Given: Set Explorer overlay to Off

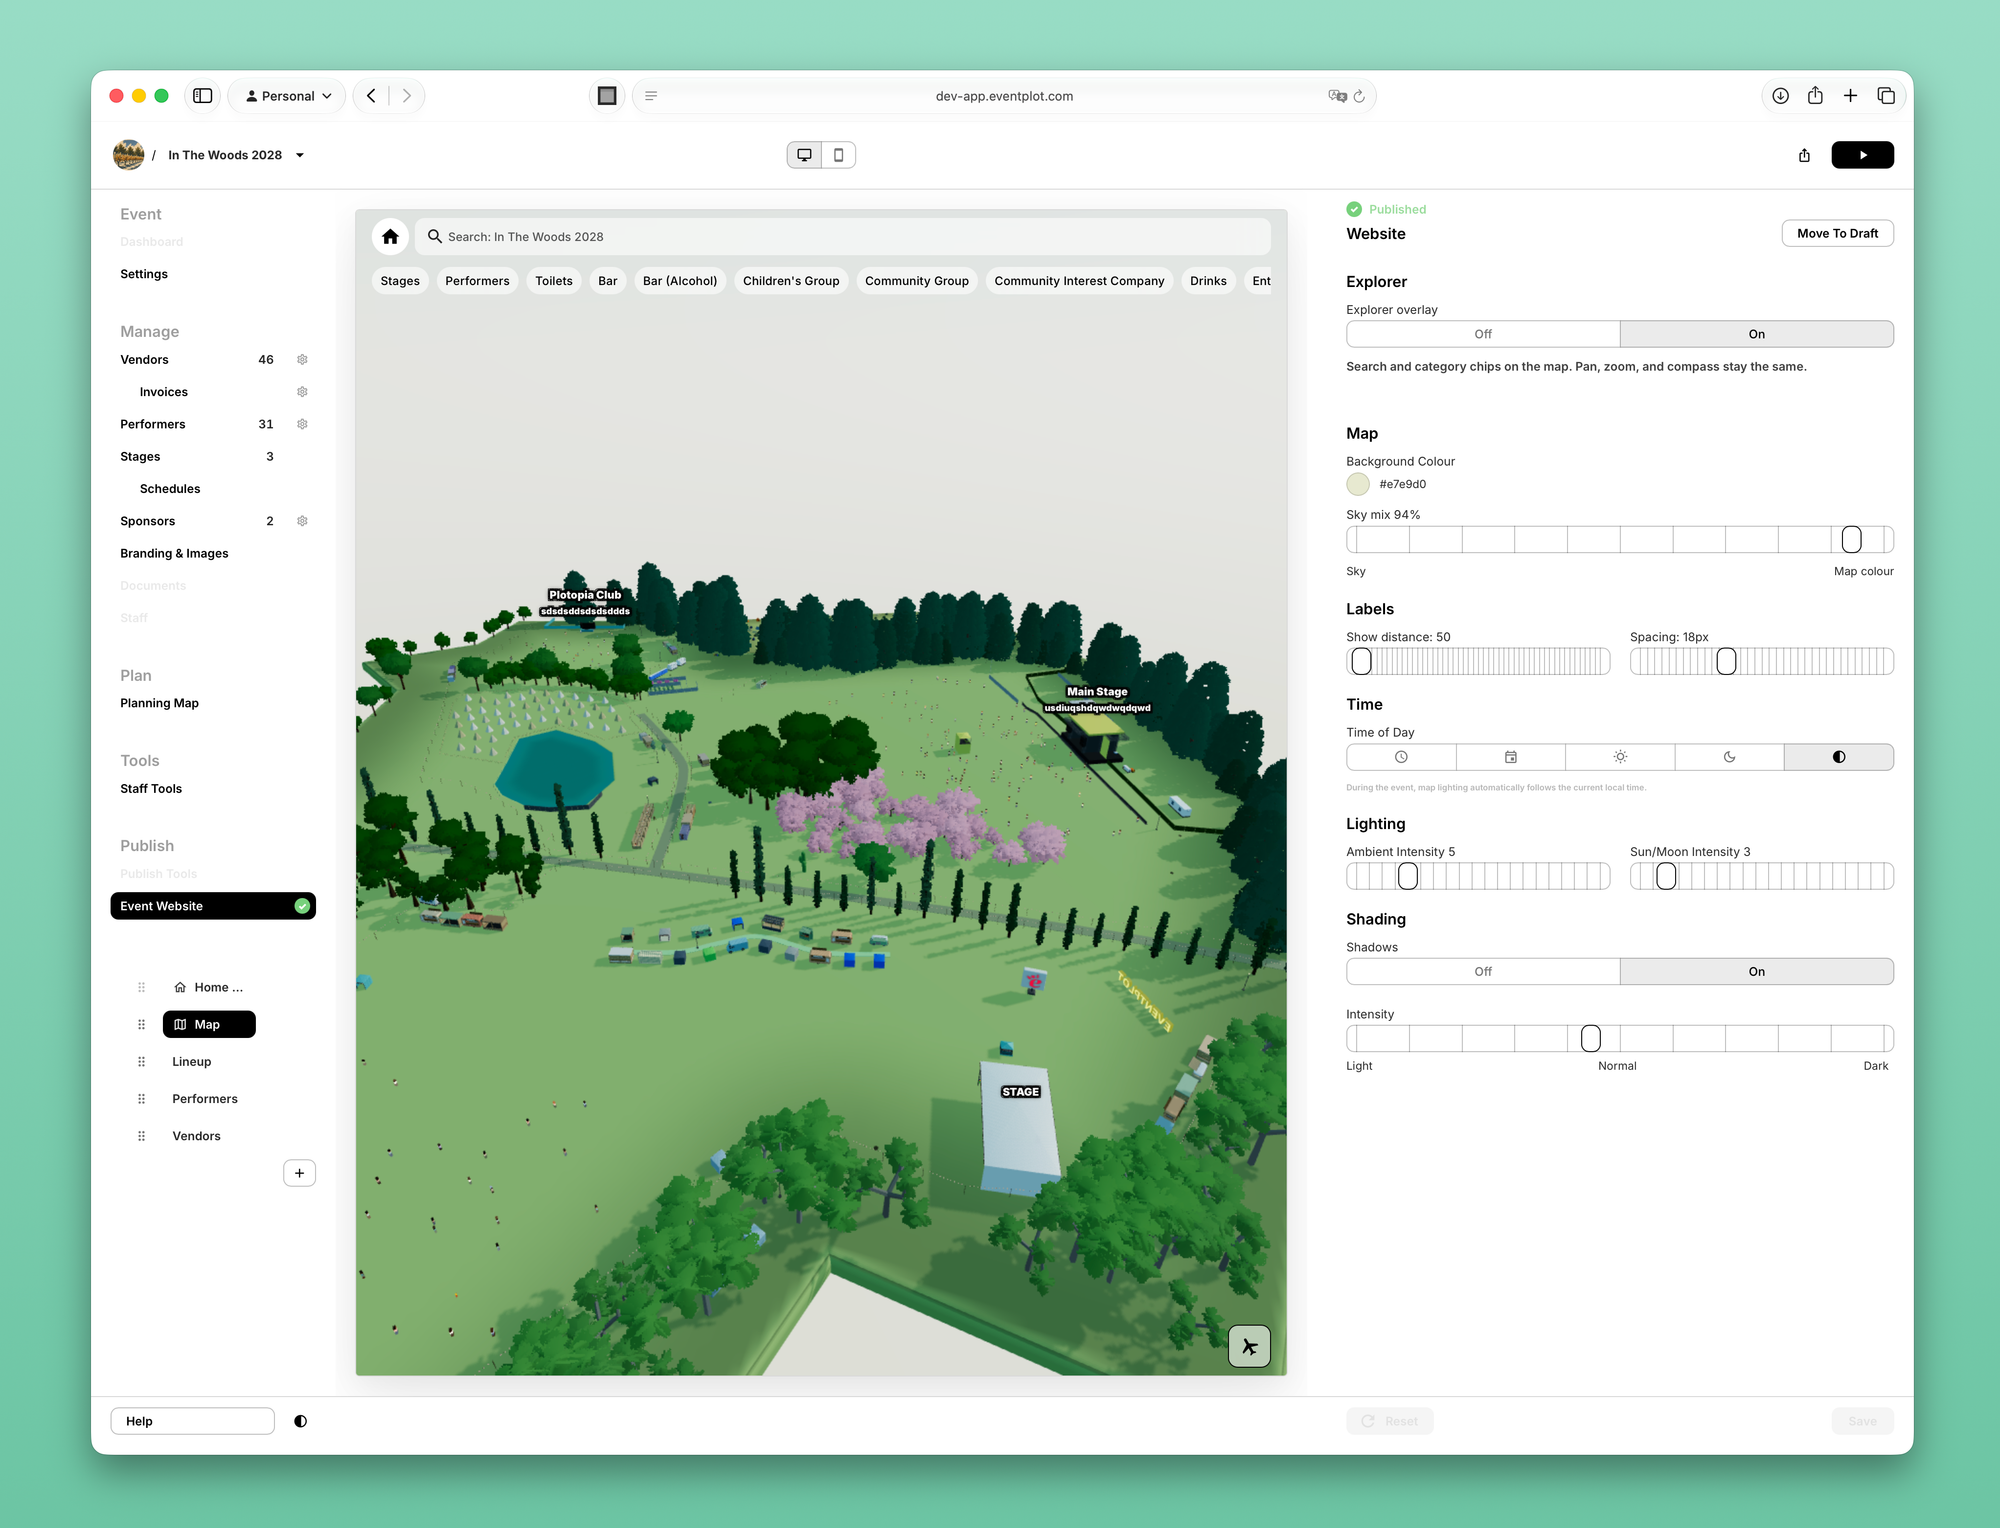Looking at the screenshot, I should point(1483,334).
